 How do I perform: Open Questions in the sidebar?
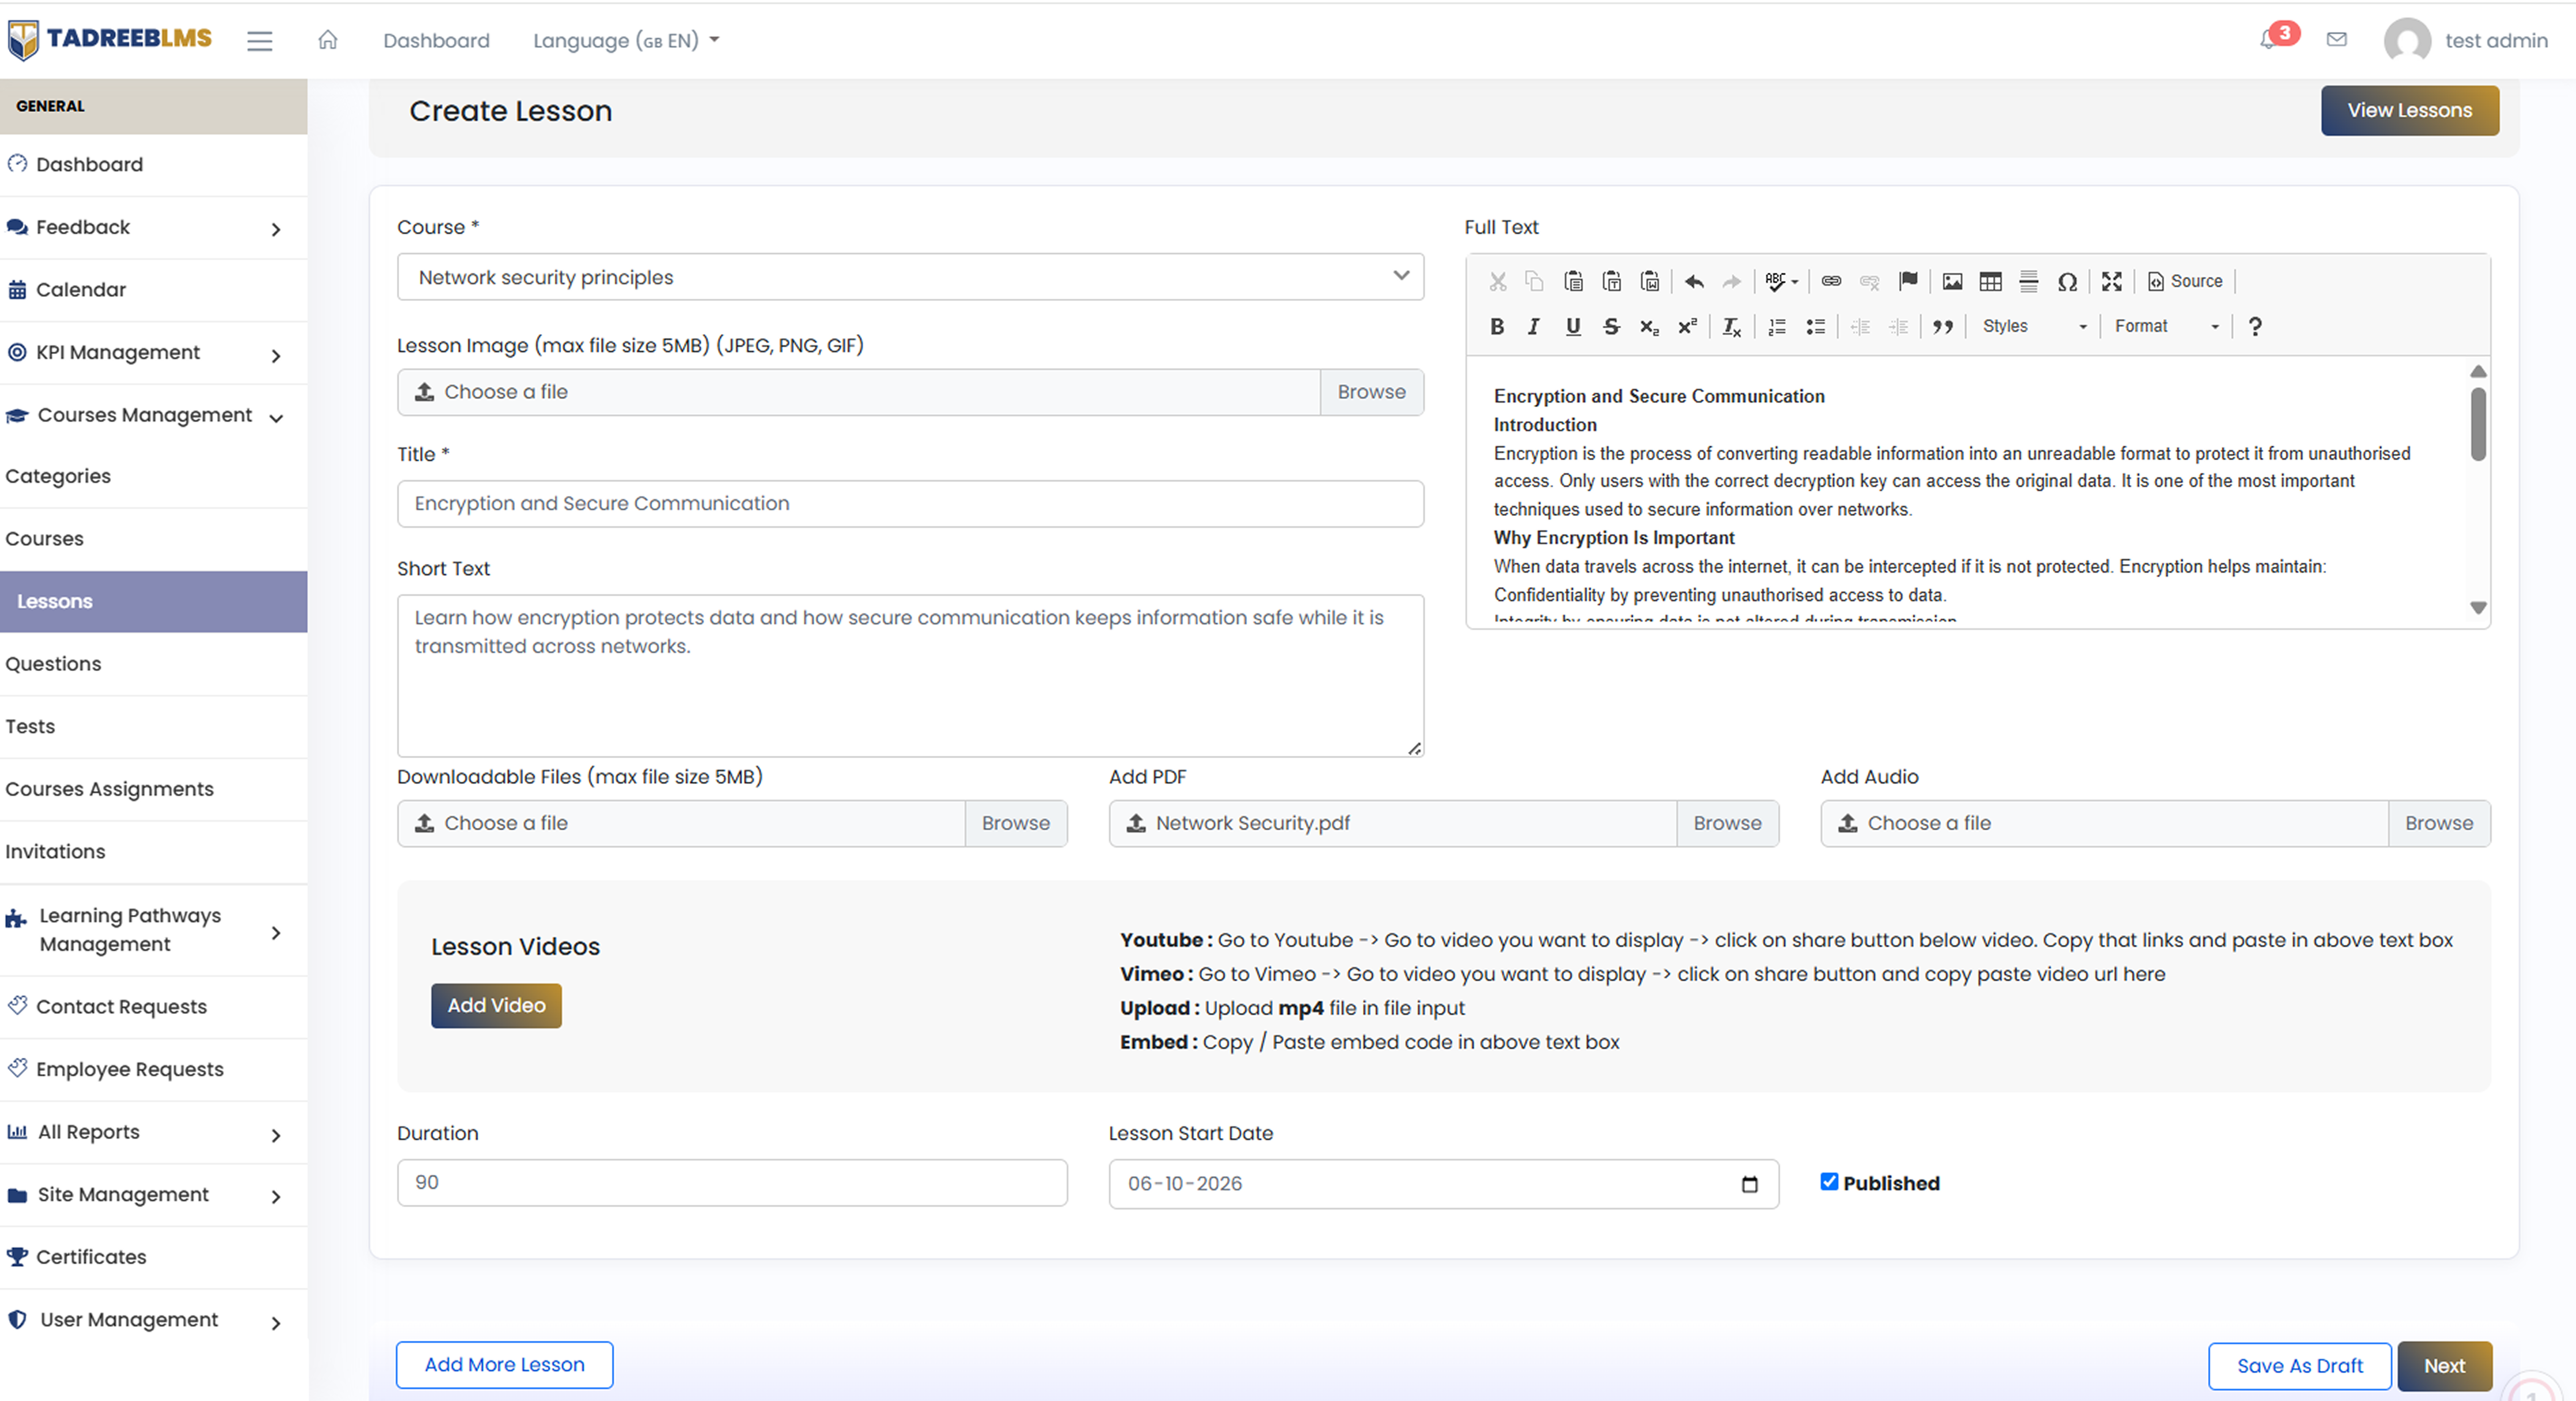tap(153, 665)
